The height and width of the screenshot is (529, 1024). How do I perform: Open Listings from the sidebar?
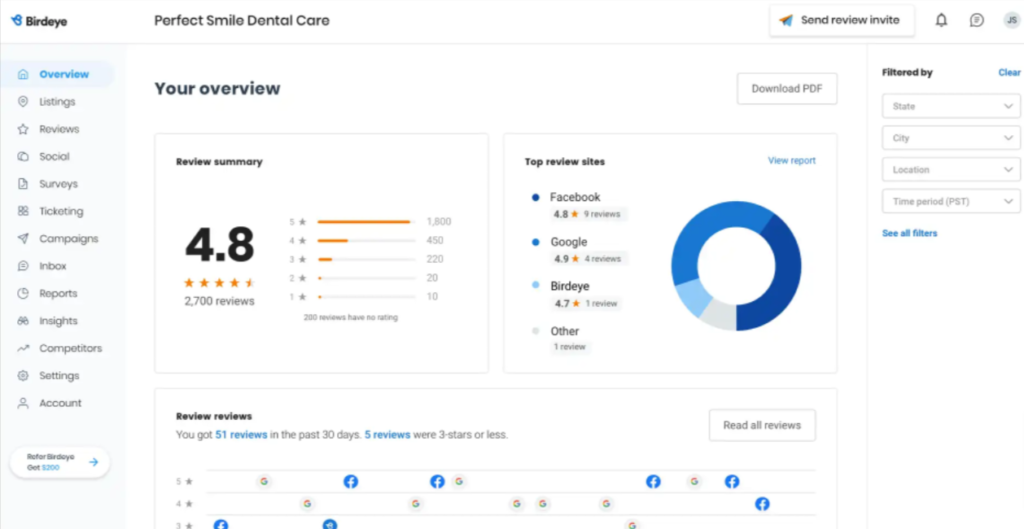pyautogui.click(x=57, y=102)
